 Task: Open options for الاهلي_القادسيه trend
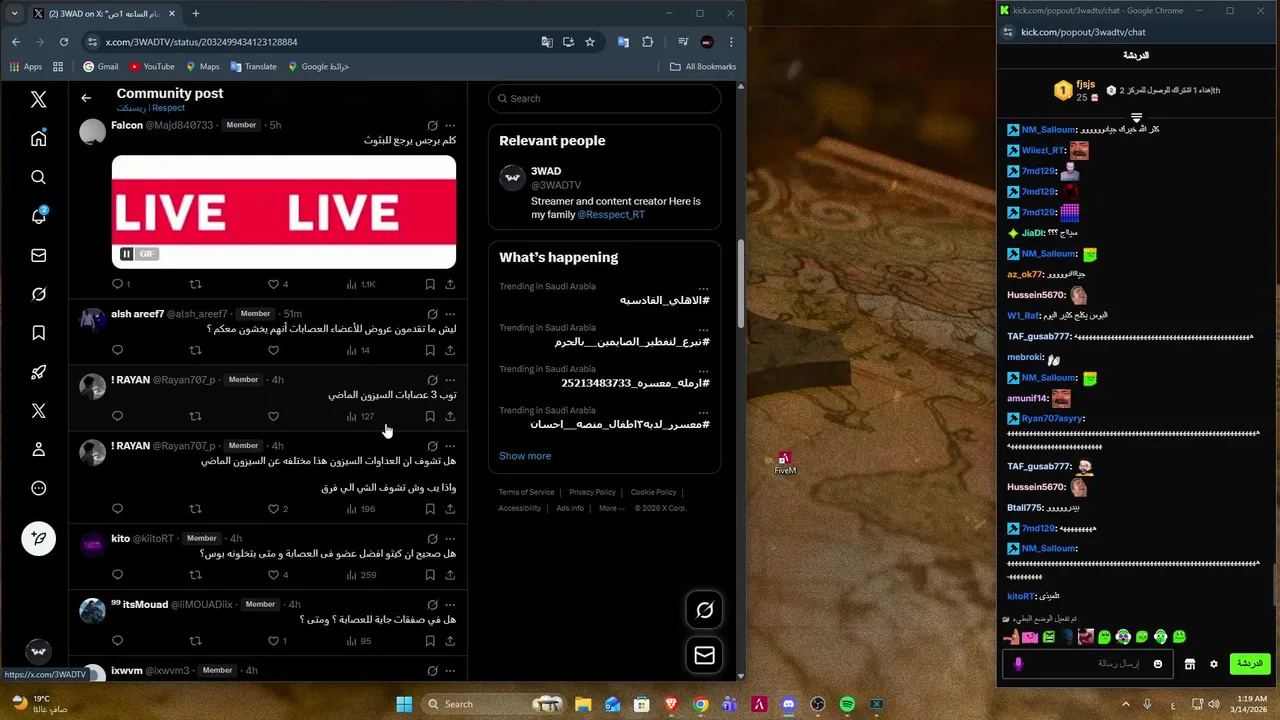pos(703,287)
